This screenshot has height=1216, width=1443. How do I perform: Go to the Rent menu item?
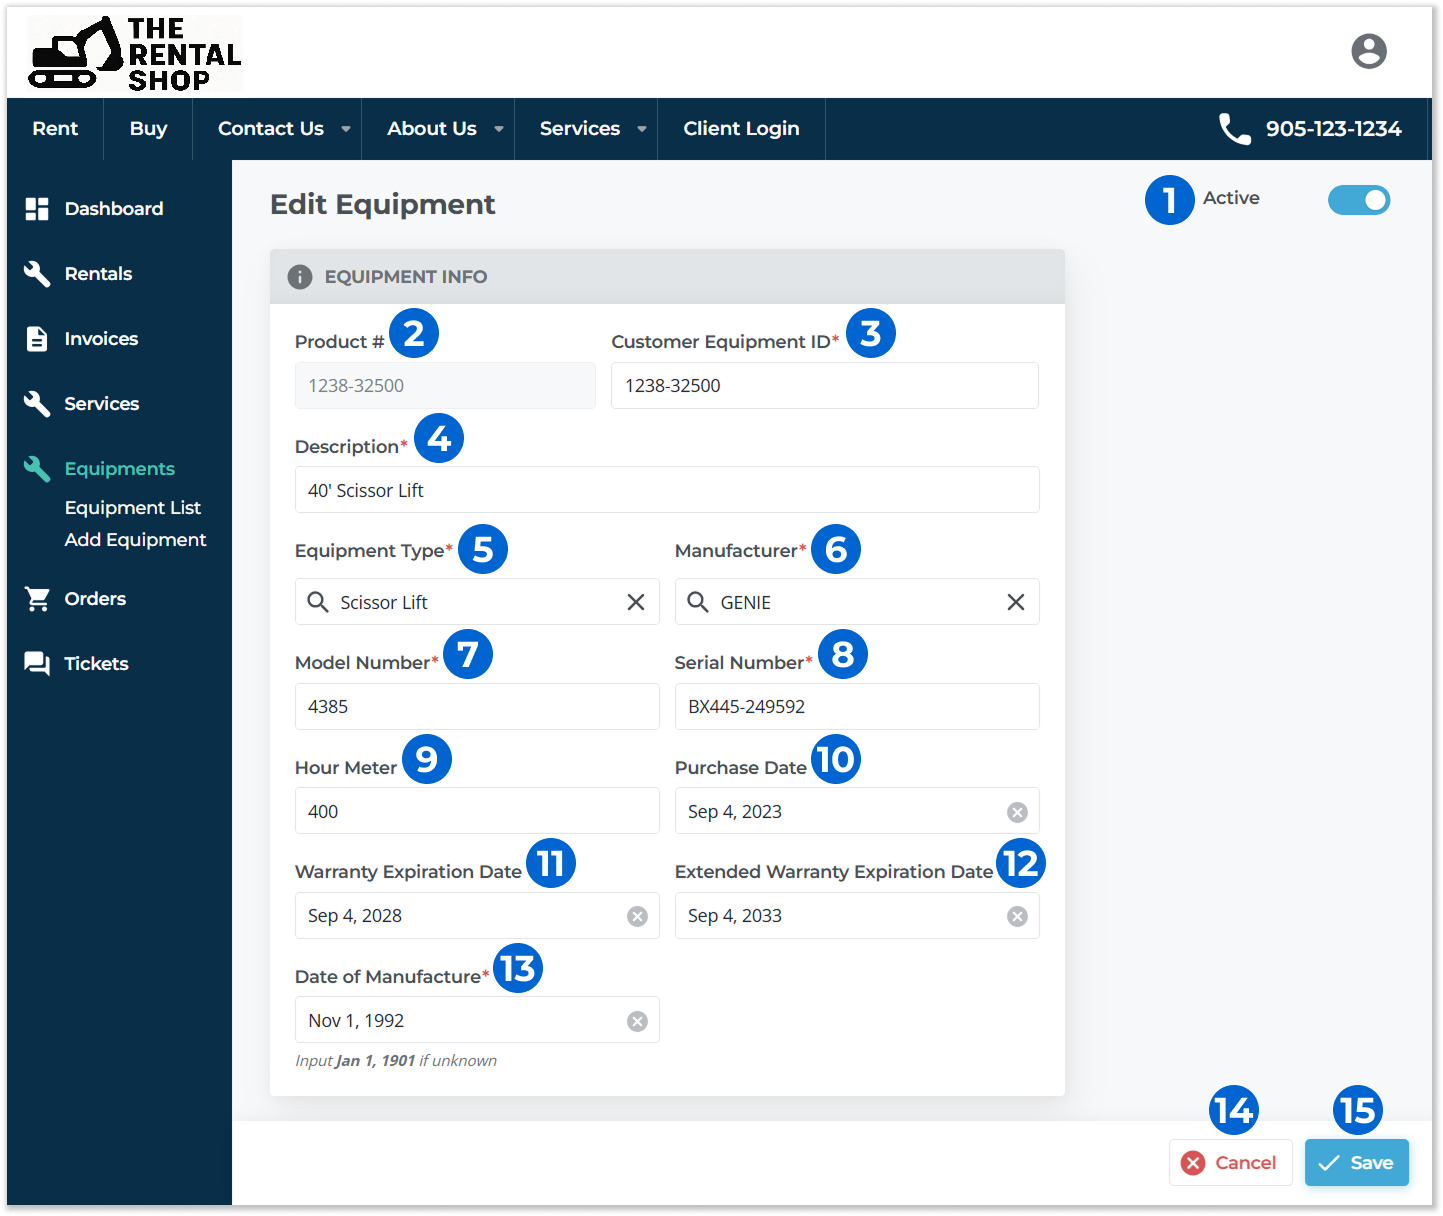55,129
